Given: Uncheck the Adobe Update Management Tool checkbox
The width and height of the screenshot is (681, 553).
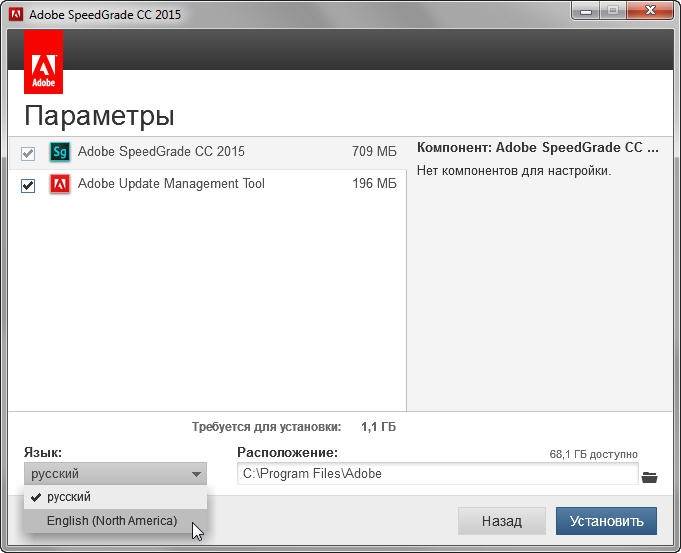Looking at the screenshot, I should tap(28, 185).
